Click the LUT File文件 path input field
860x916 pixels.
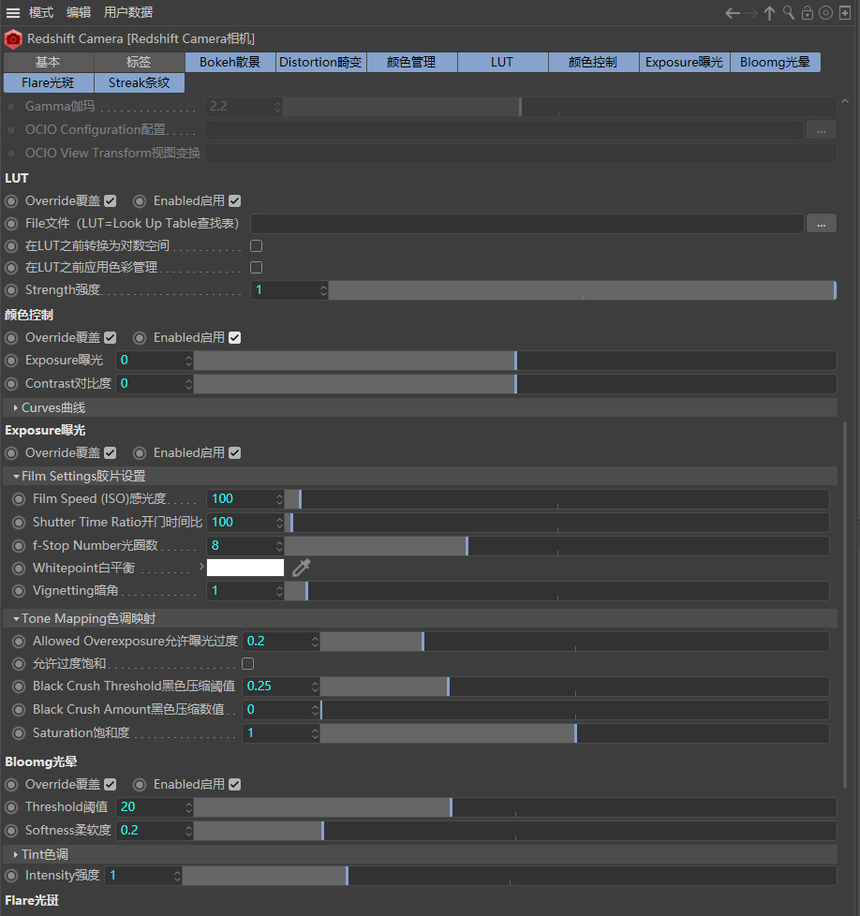click(x=527, y=224)
